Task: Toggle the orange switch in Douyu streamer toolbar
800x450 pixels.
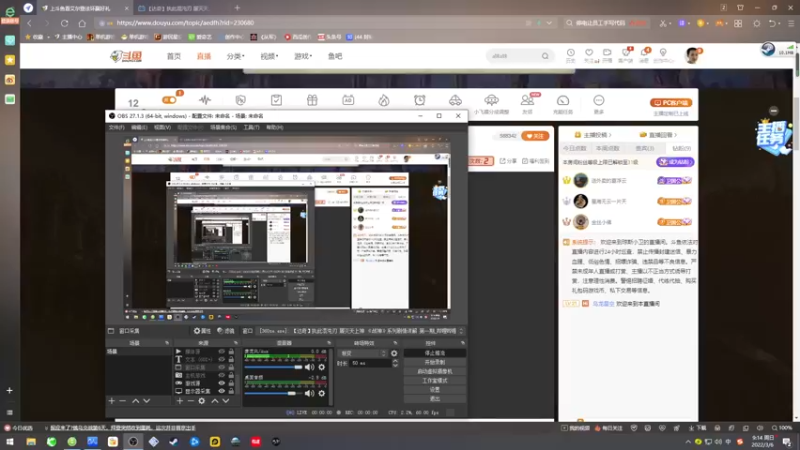Action: [x=169, y=100]
